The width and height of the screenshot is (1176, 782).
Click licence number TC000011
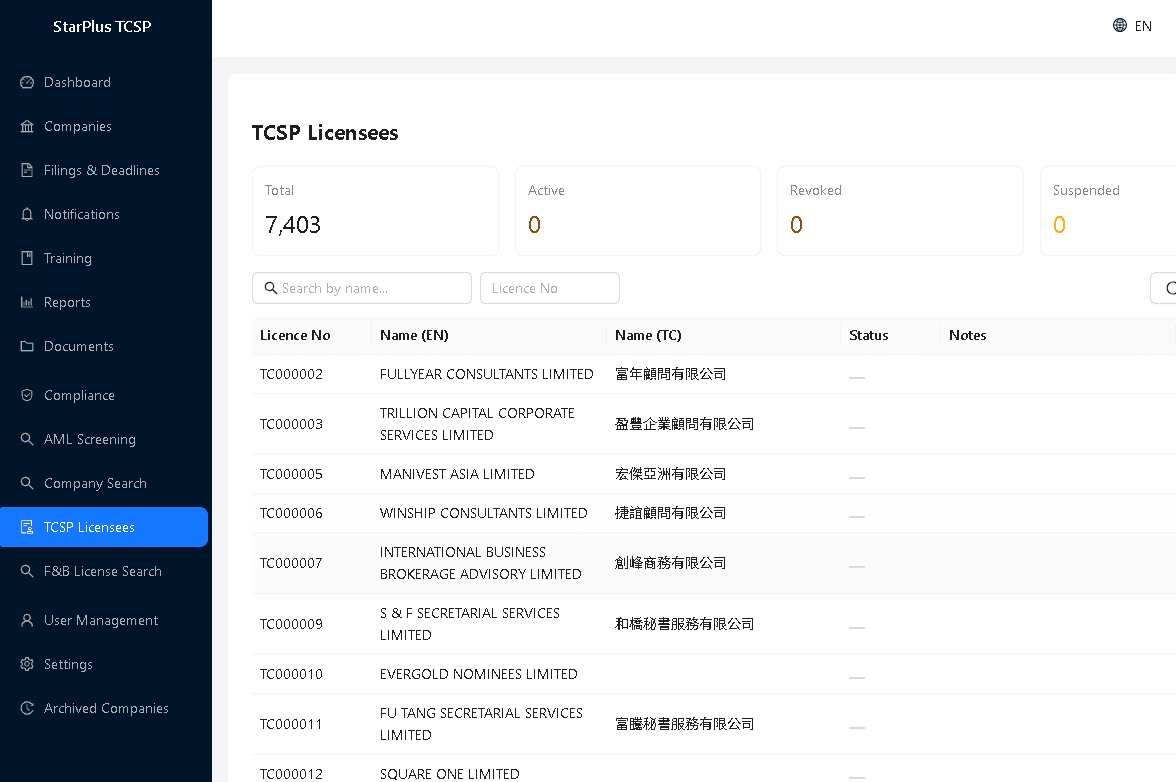(x=291, y=724)
